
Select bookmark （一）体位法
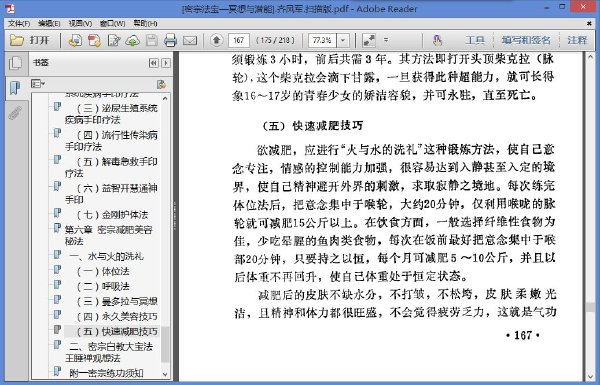tap(103, 271)
